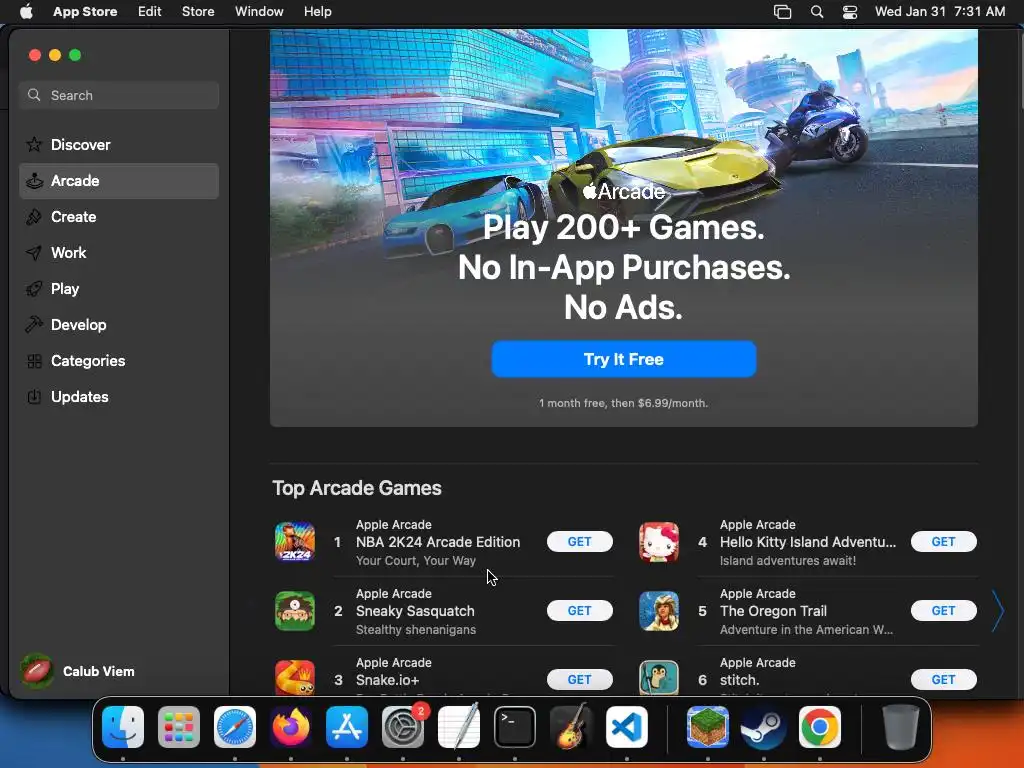Open Launchpad from the Dock
Screen dimensions: 1024x768
[179, 727]
